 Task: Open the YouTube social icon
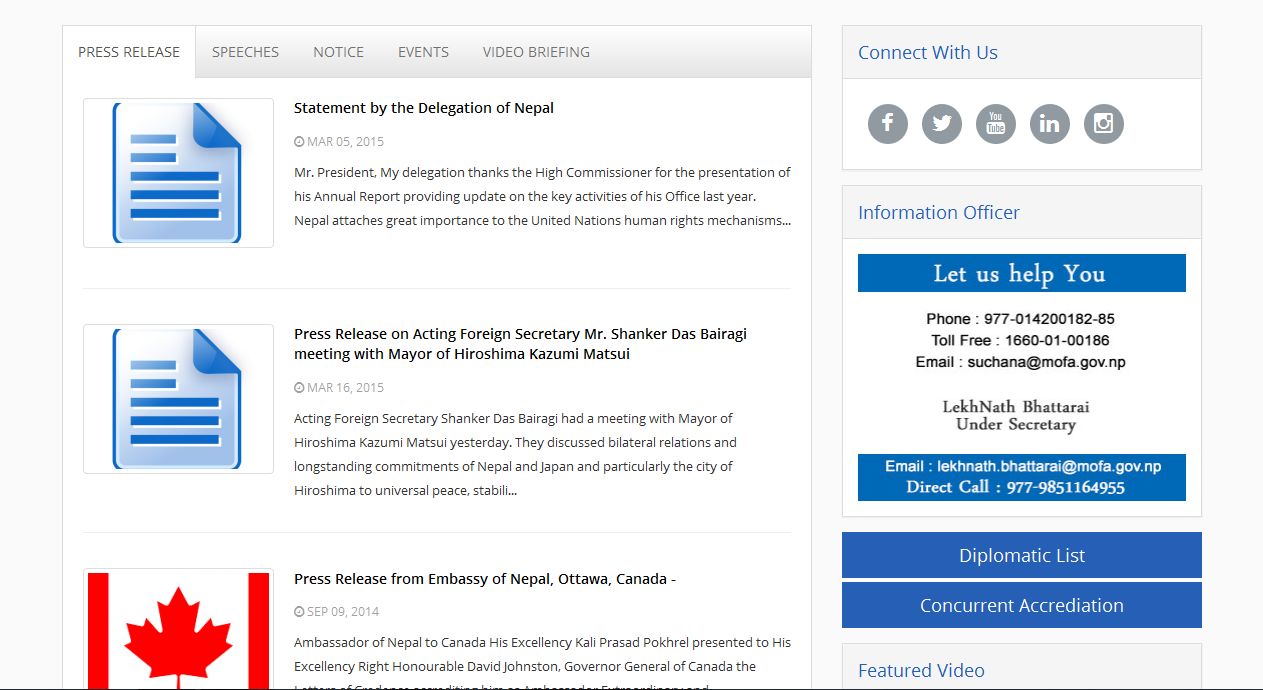995,124
